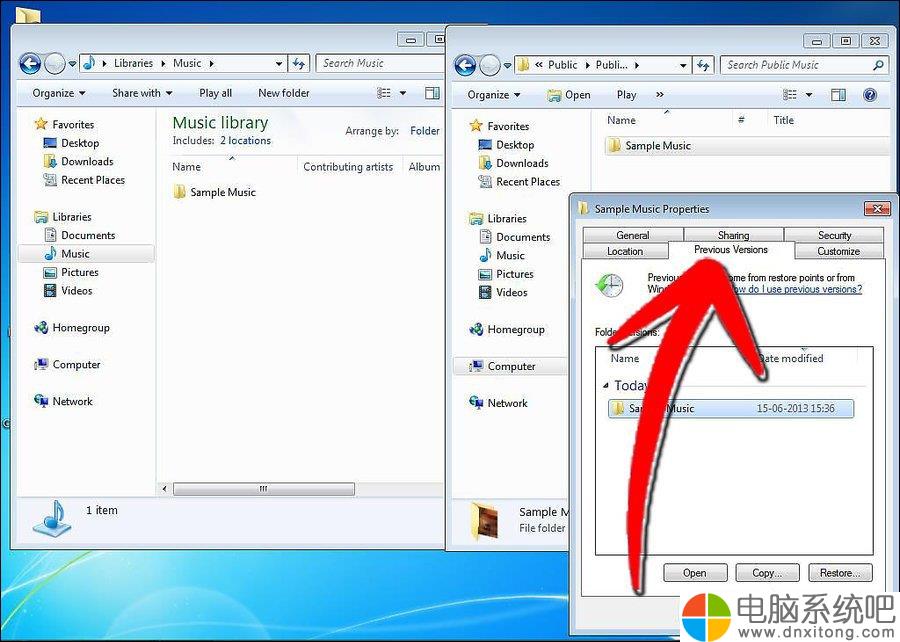Toggle preview pane in Music library window
900x642 pixels.
432,93
